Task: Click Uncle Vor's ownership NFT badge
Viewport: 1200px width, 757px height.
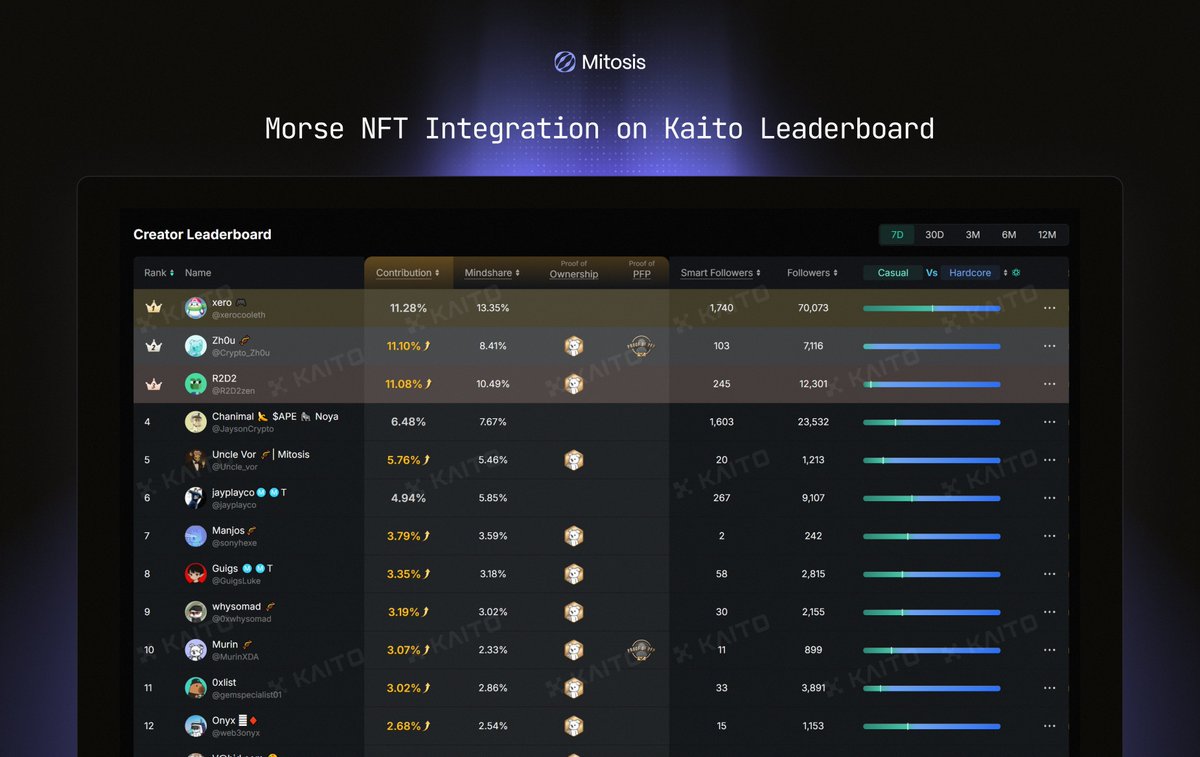Action: point(574,460)
